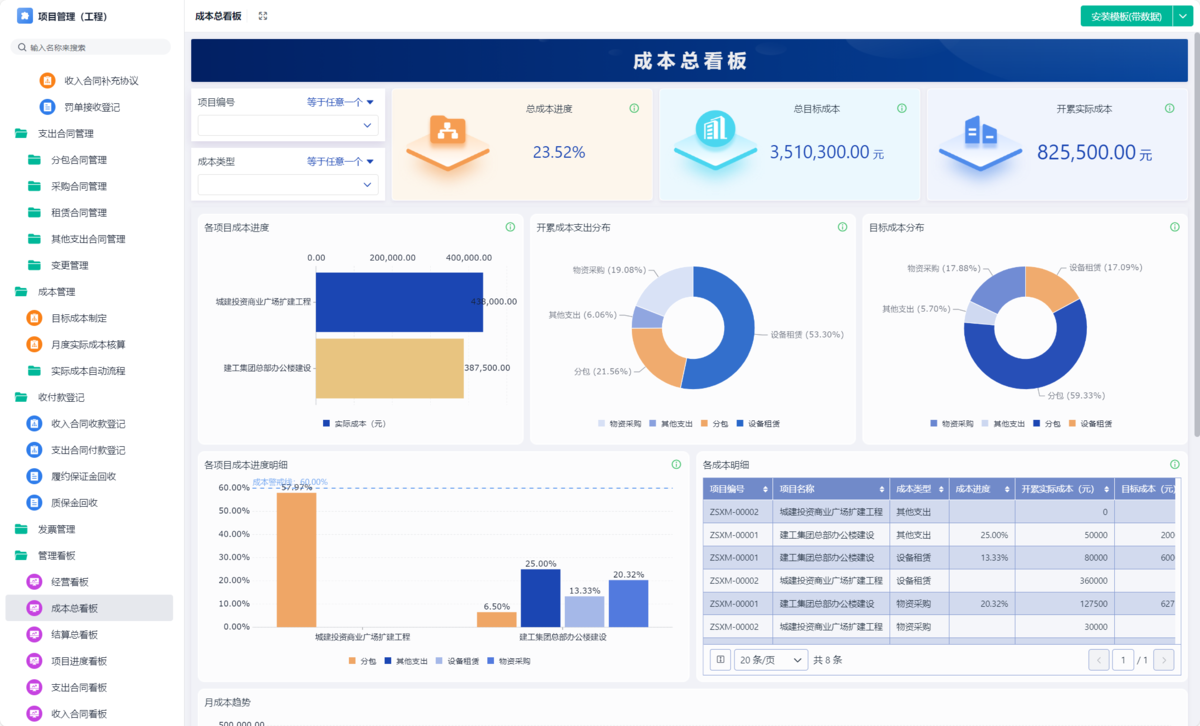Click the orange icon of 目标成本制定
The height and width of the screenshot is (726, 1200).
34,318
